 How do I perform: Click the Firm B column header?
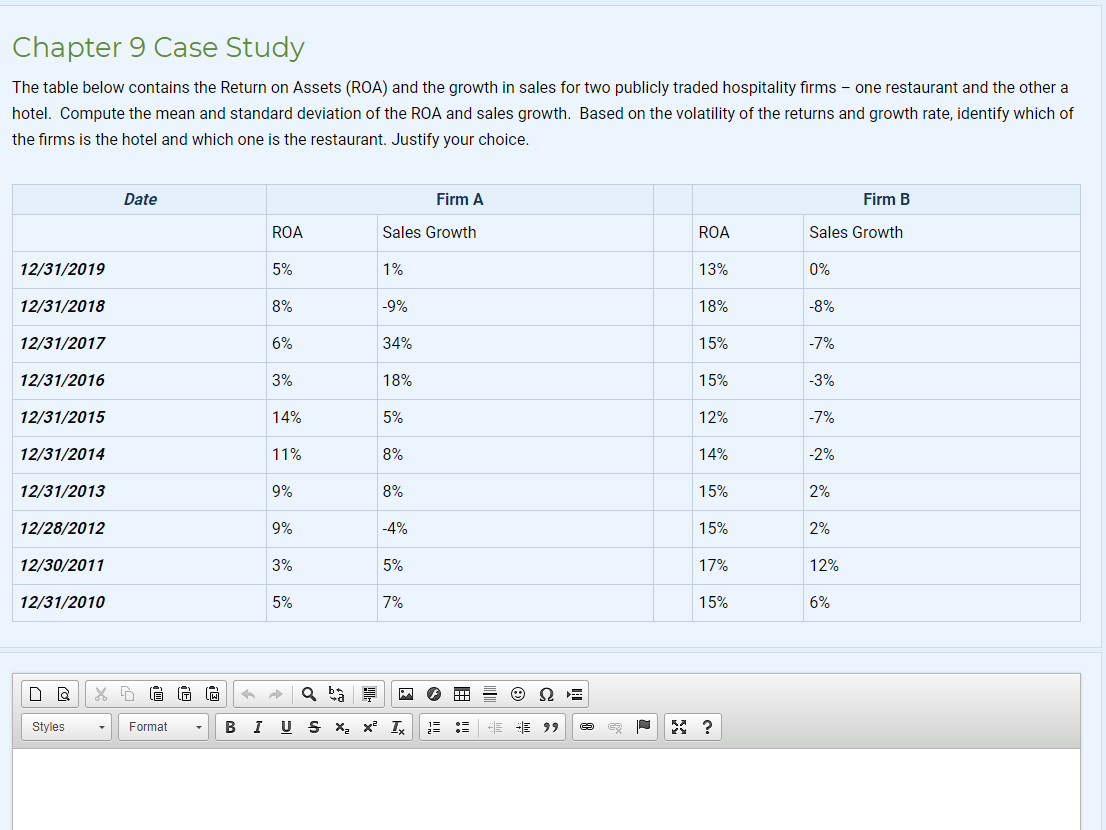click(x=887, y=200)
